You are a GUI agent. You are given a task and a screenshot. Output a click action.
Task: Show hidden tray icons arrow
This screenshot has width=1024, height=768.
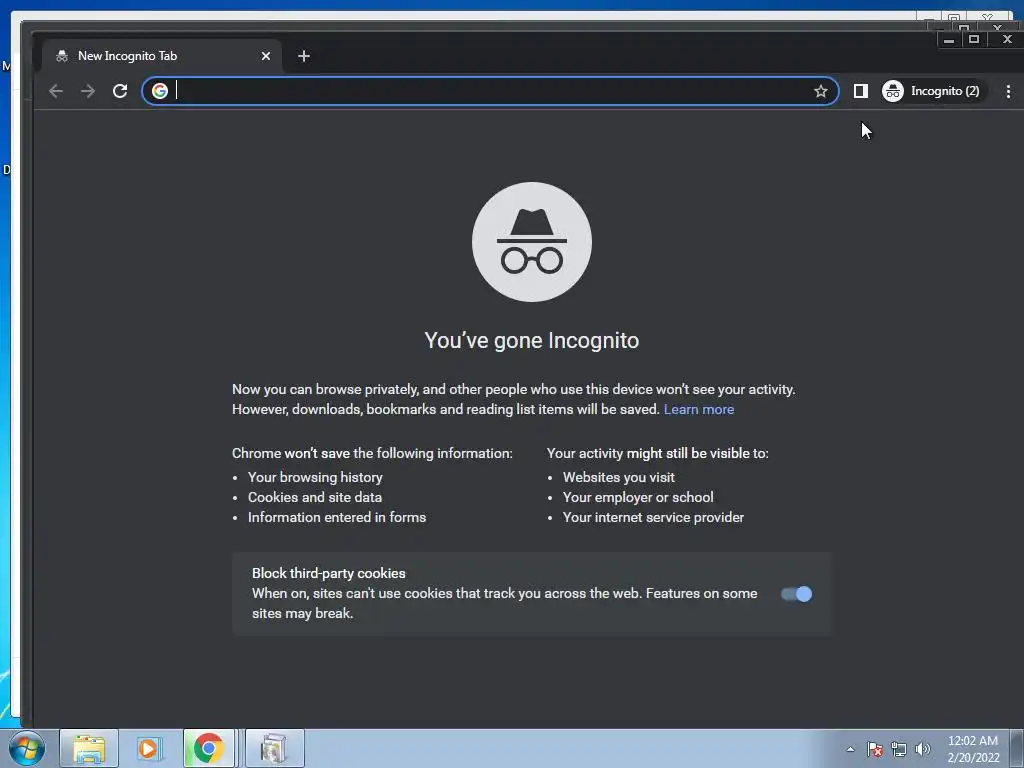click(x=850, y=749)
